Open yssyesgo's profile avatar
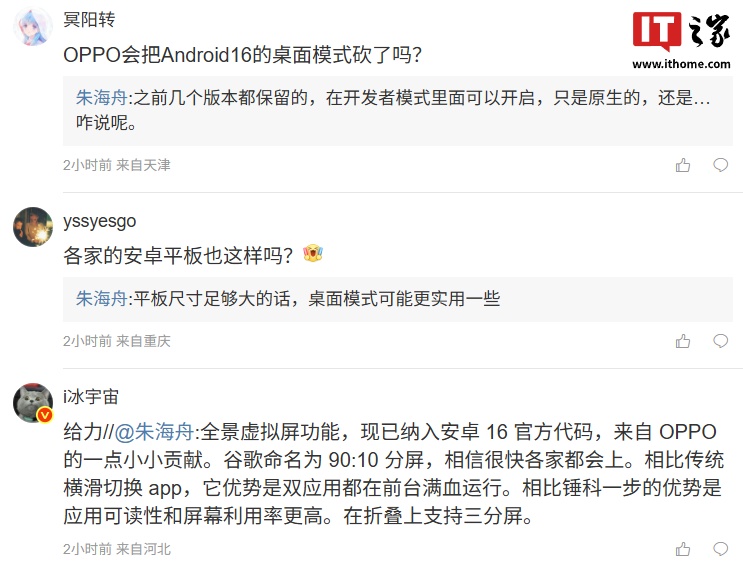743x563 pixels. (33, 227)
